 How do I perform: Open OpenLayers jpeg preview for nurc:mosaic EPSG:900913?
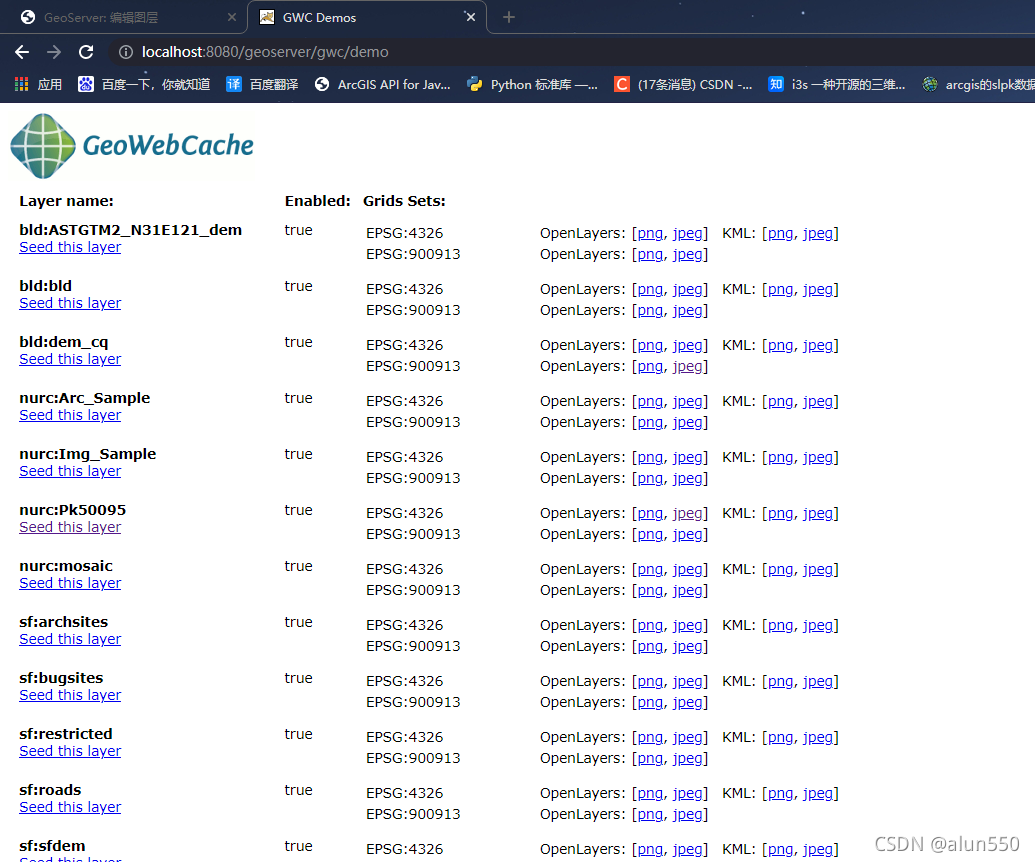(x=688, y=589)
